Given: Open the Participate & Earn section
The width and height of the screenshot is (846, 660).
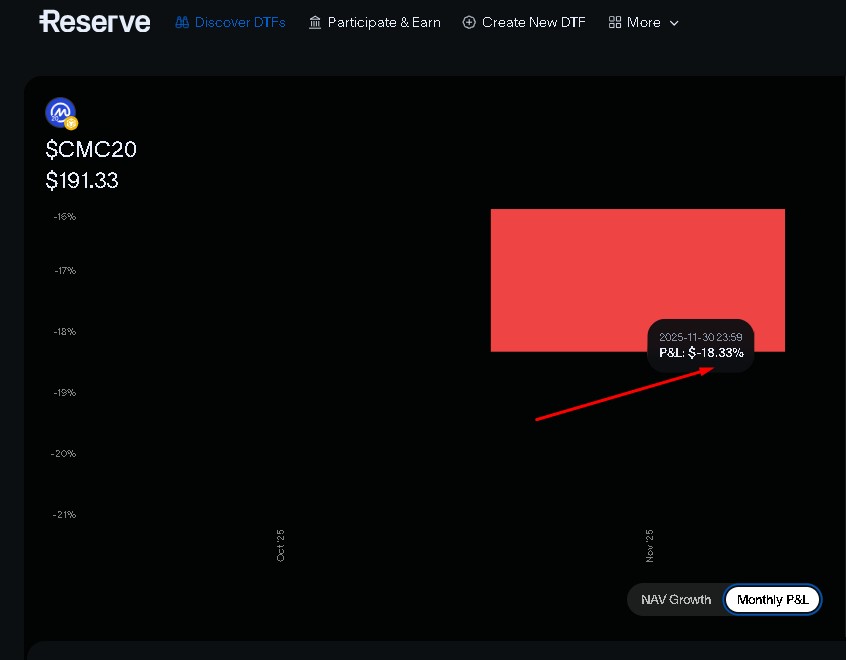Looking at the screenshot, I should (384, 22).
